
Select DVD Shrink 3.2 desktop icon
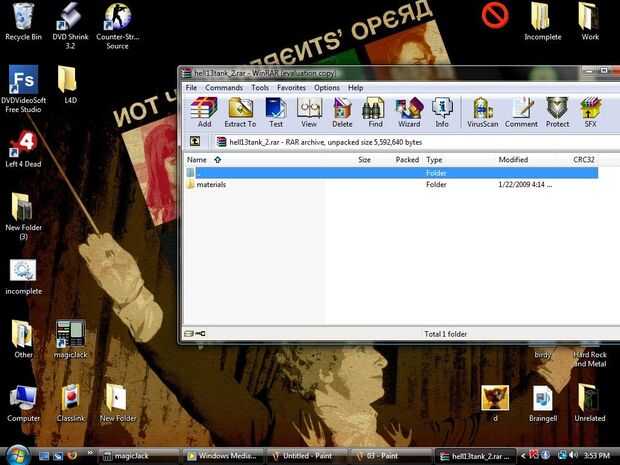coord(70,25)
